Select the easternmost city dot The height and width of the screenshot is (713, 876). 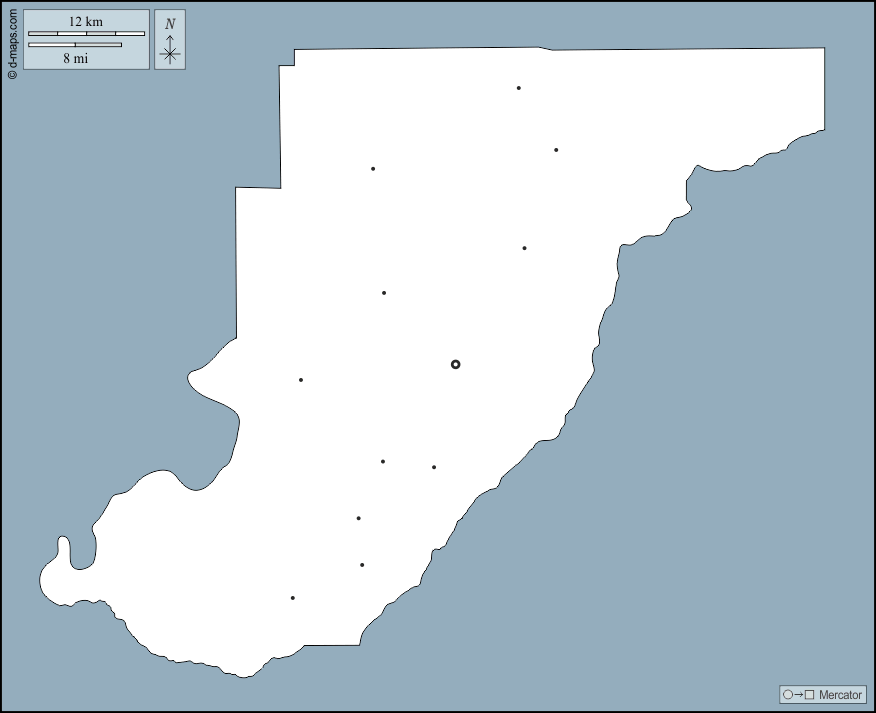click(x=556, y=150)
